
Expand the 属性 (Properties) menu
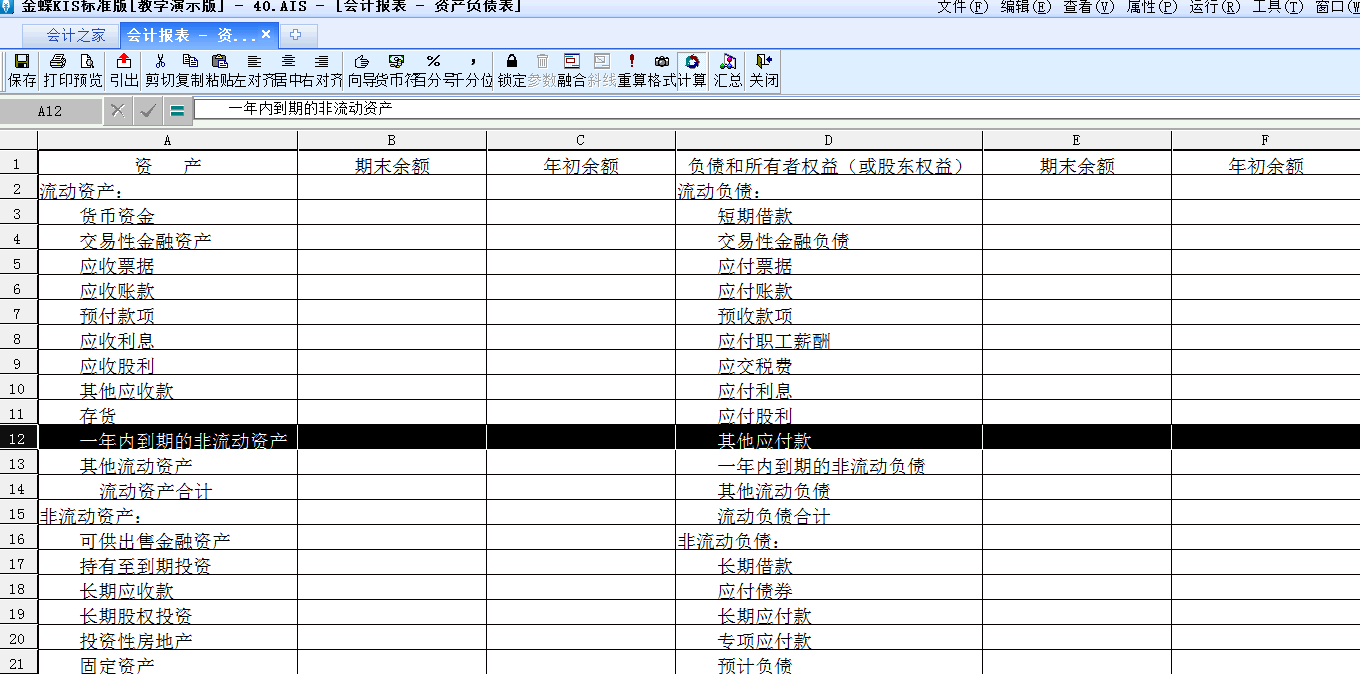click(x=1150, y=8)
